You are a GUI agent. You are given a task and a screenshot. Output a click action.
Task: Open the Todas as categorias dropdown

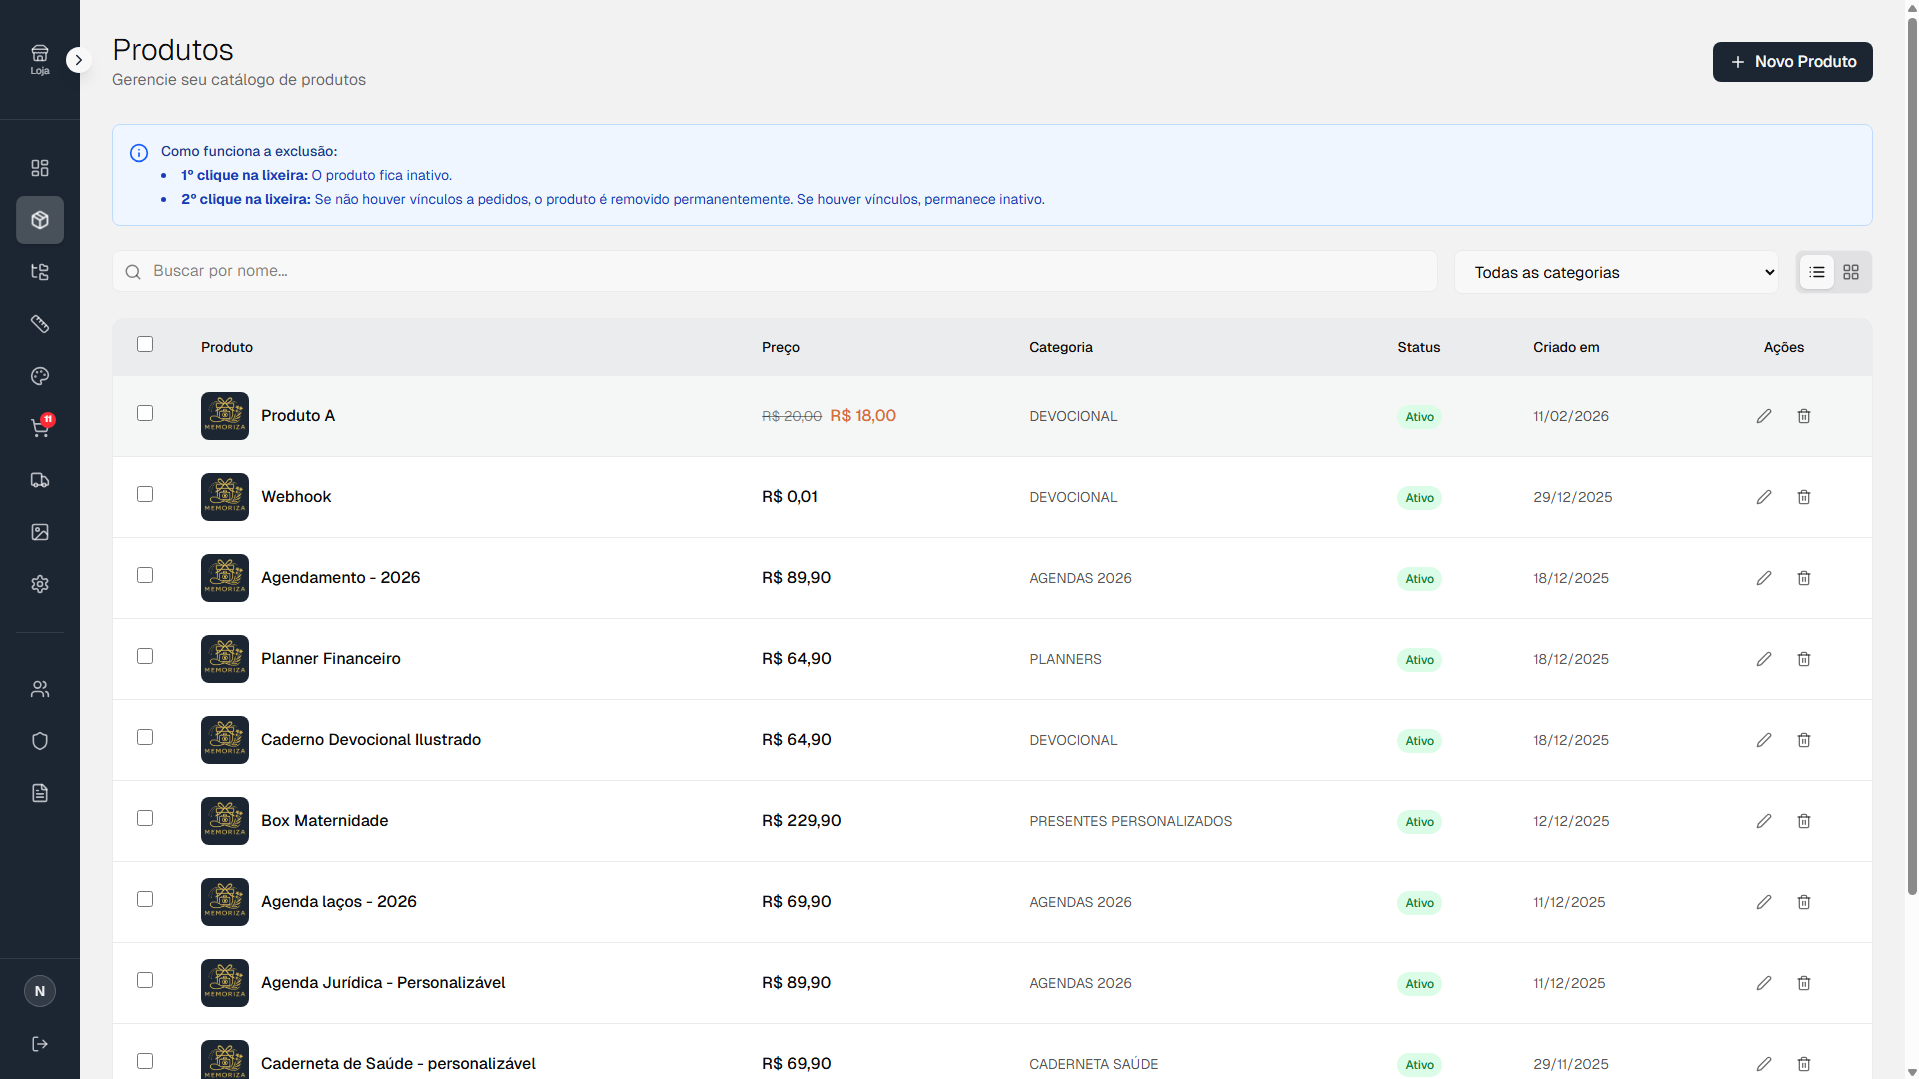1616,272
